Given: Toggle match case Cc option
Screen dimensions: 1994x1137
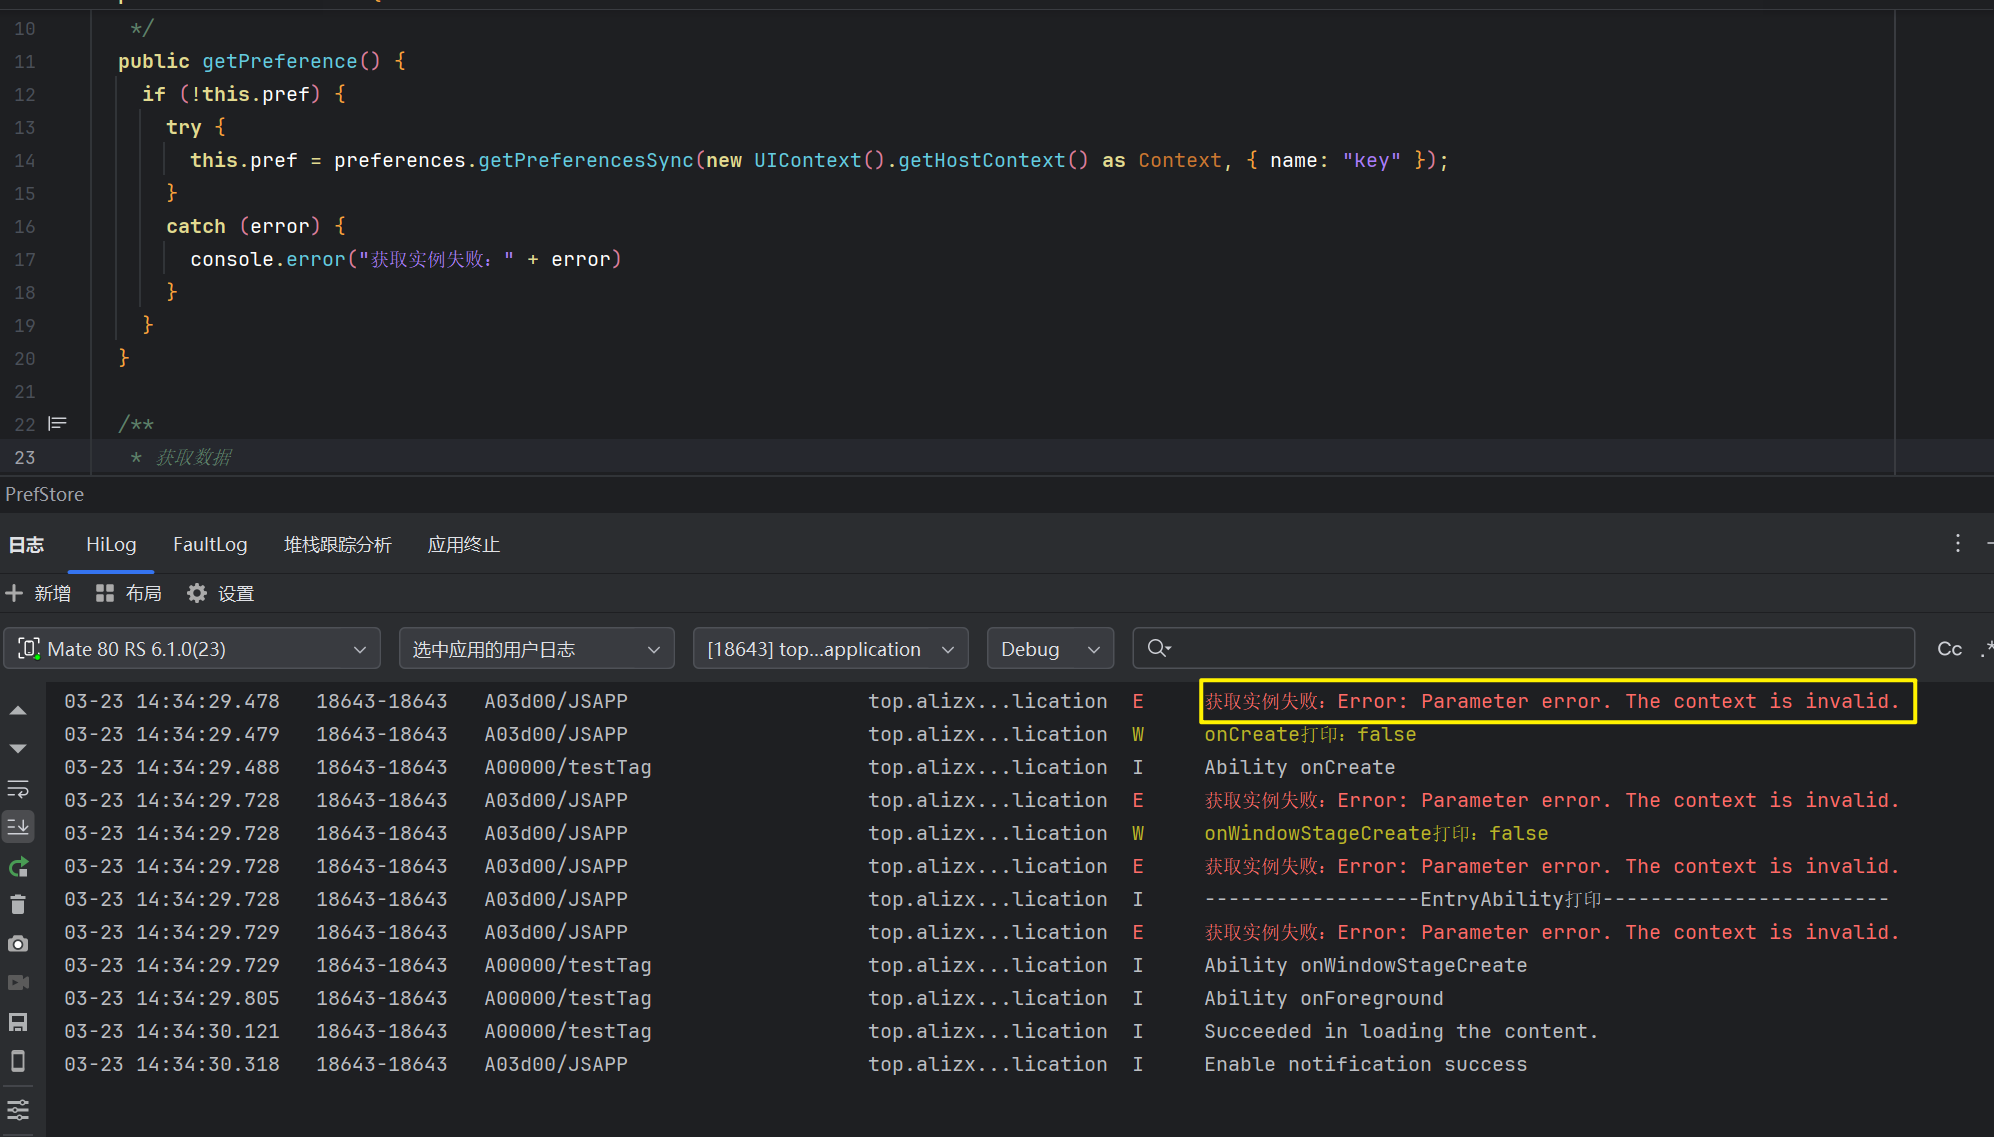Looking at the screenshot, I should tap(1949, 649).
